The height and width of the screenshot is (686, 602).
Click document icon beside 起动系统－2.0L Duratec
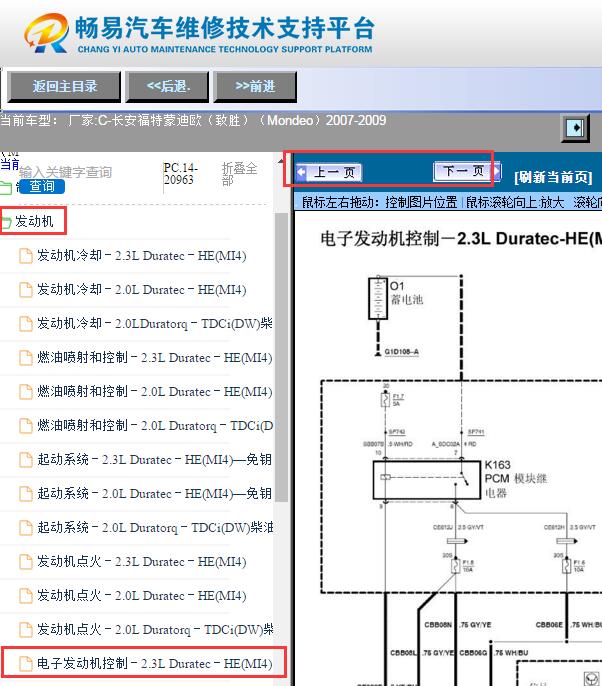tap(26, 494)
